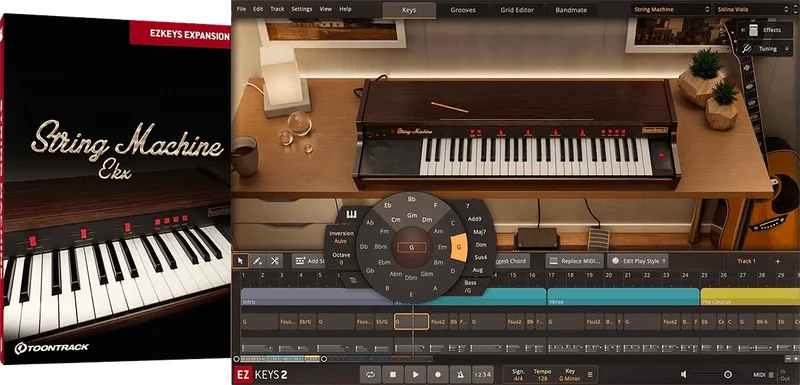800x385 pixels.
Task: Select Em in the chord wheel
Action: point(442,247)
